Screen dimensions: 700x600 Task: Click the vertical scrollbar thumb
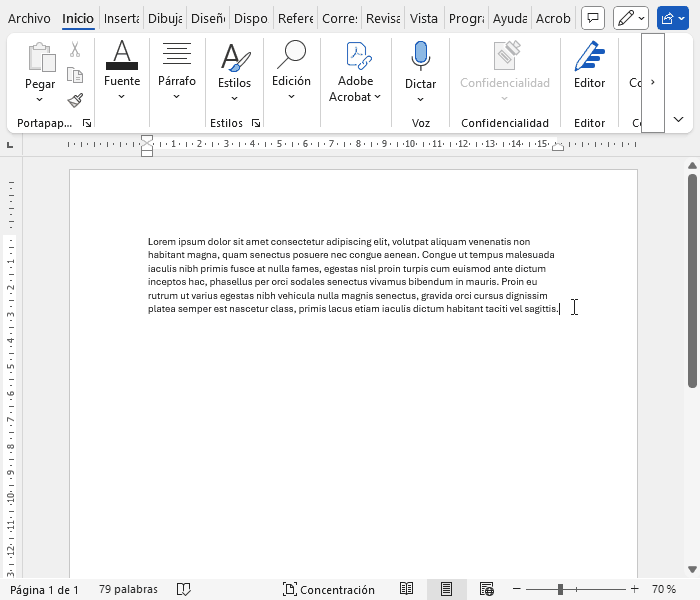pyautogui.click(x=692, y=280)
